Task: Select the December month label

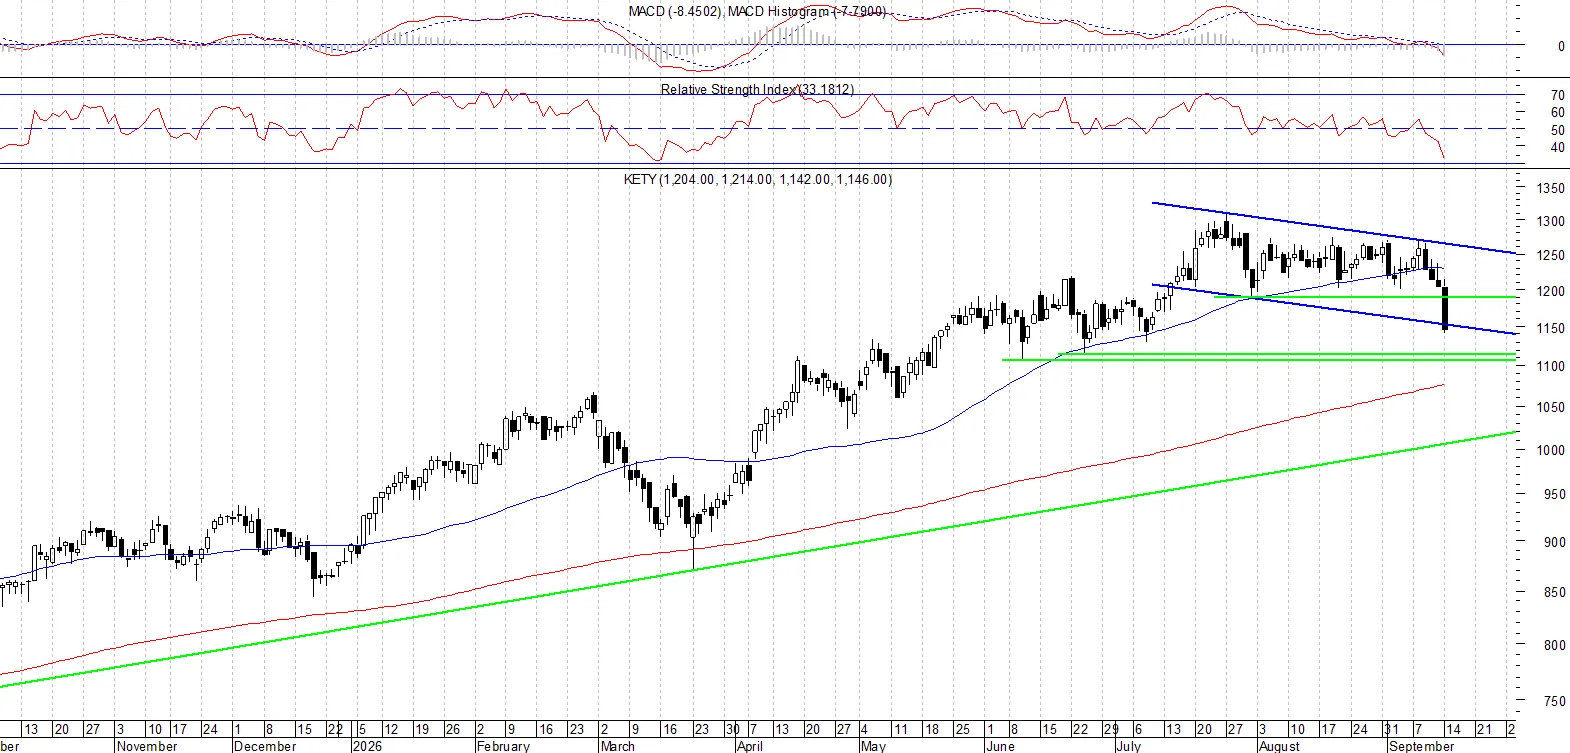Action: [x=265, y=746]
